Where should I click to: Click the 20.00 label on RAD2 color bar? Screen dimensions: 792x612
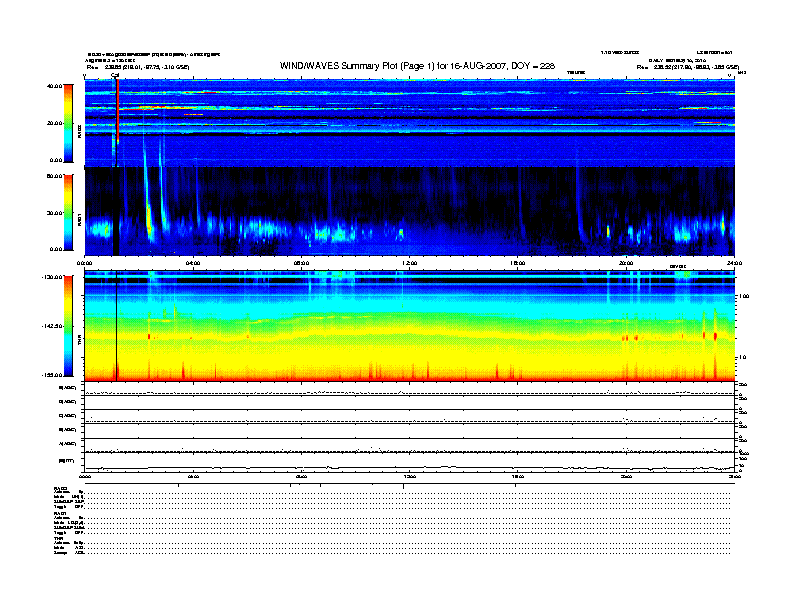[55, 123]
